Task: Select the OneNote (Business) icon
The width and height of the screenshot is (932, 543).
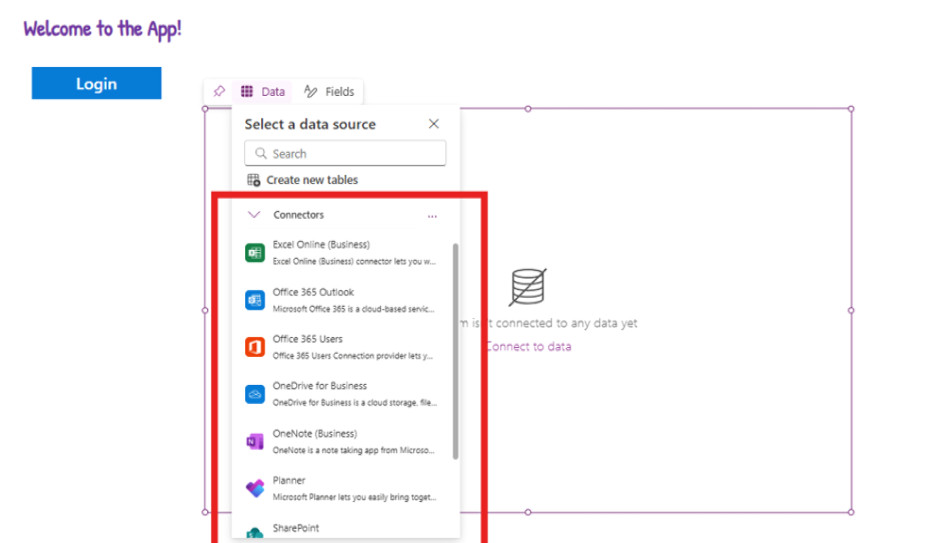Action: [x=255, y=441]
